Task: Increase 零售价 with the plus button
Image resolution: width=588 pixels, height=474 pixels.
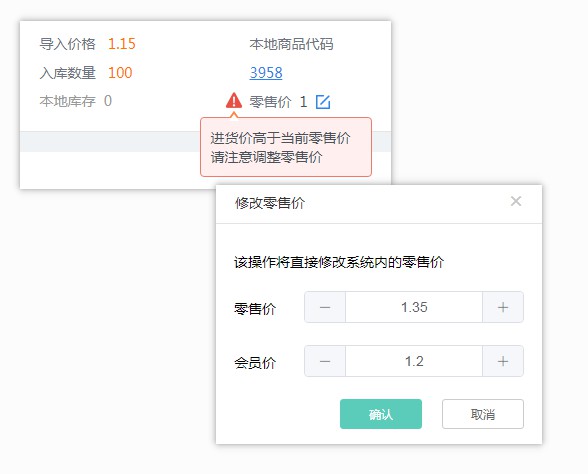Action: click(503, 307)
